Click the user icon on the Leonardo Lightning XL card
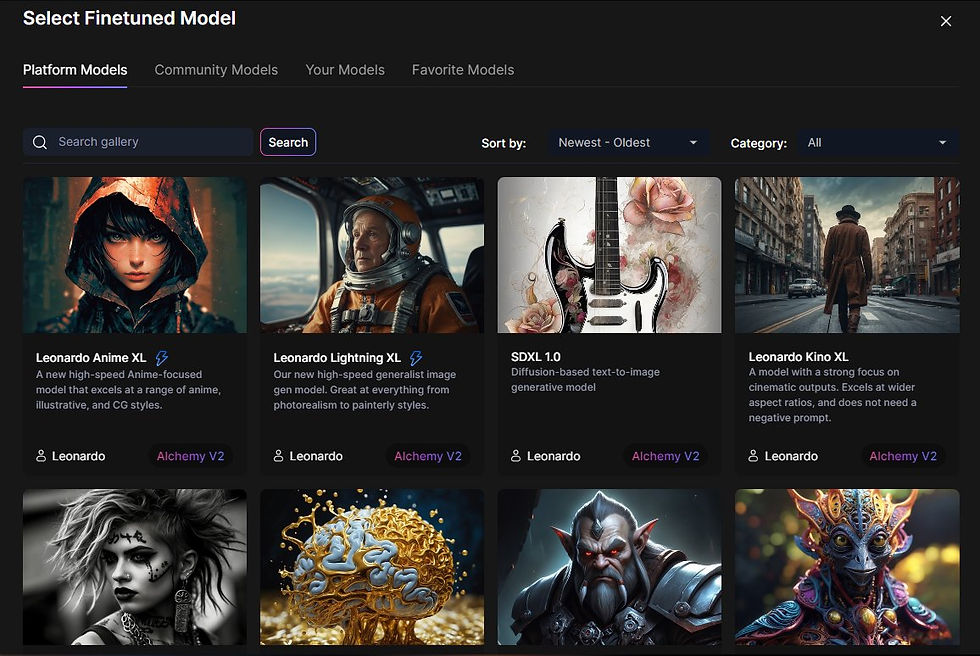 (278, 456)
